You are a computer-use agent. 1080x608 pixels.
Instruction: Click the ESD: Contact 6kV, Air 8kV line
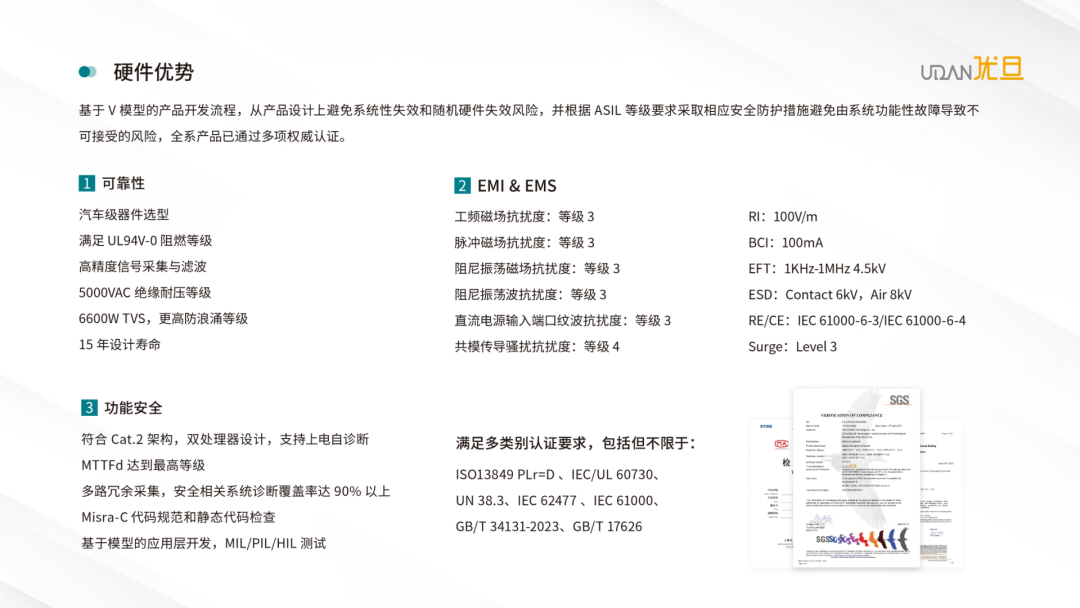(829, 295)
